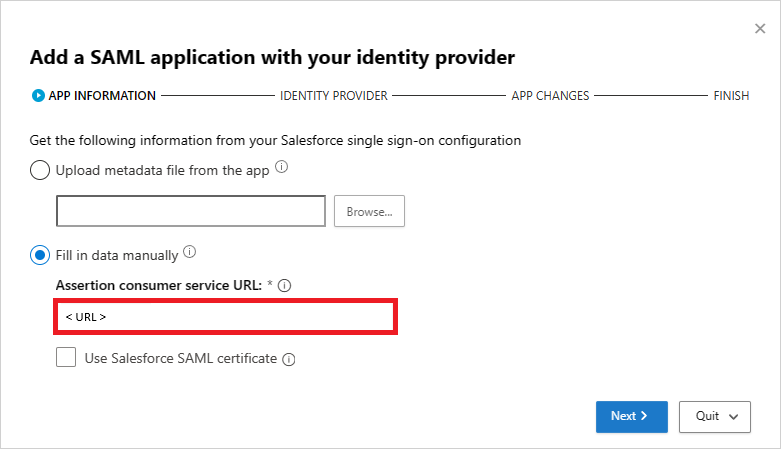Viewport: 781px width, 449px height.
Task: Click info icon for Assertion consumer service URL
Action: click(285, 286)
